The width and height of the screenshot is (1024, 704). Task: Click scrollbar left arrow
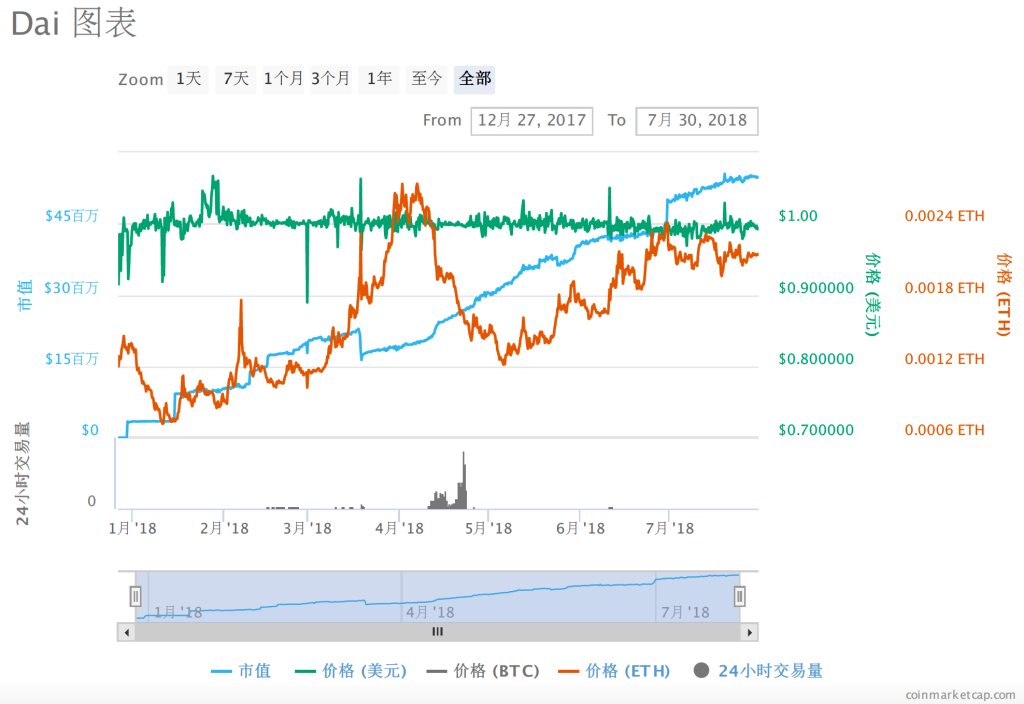(125, 632)
